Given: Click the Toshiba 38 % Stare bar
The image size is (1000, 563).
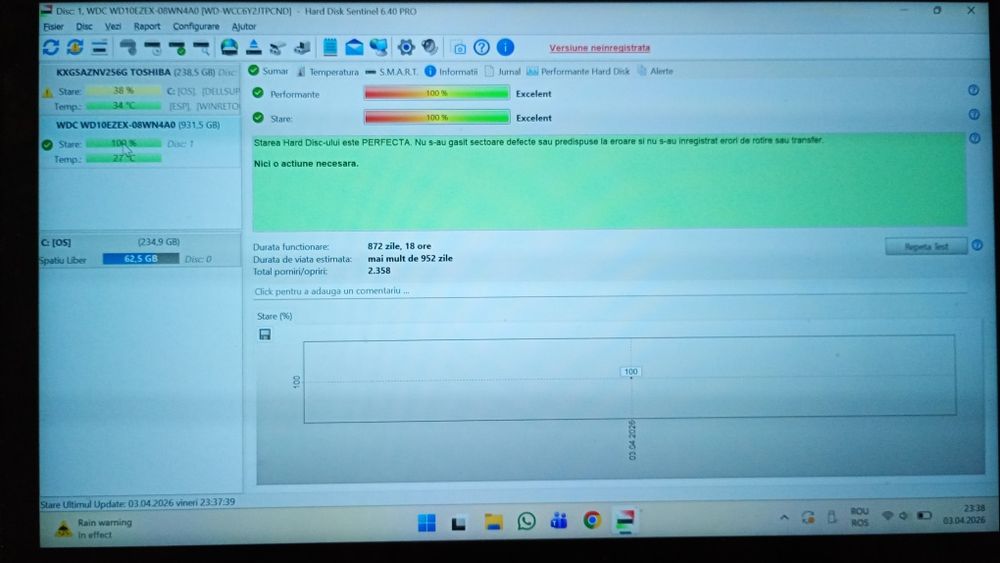Looking at the screenshot, I should tap(123, 91).
